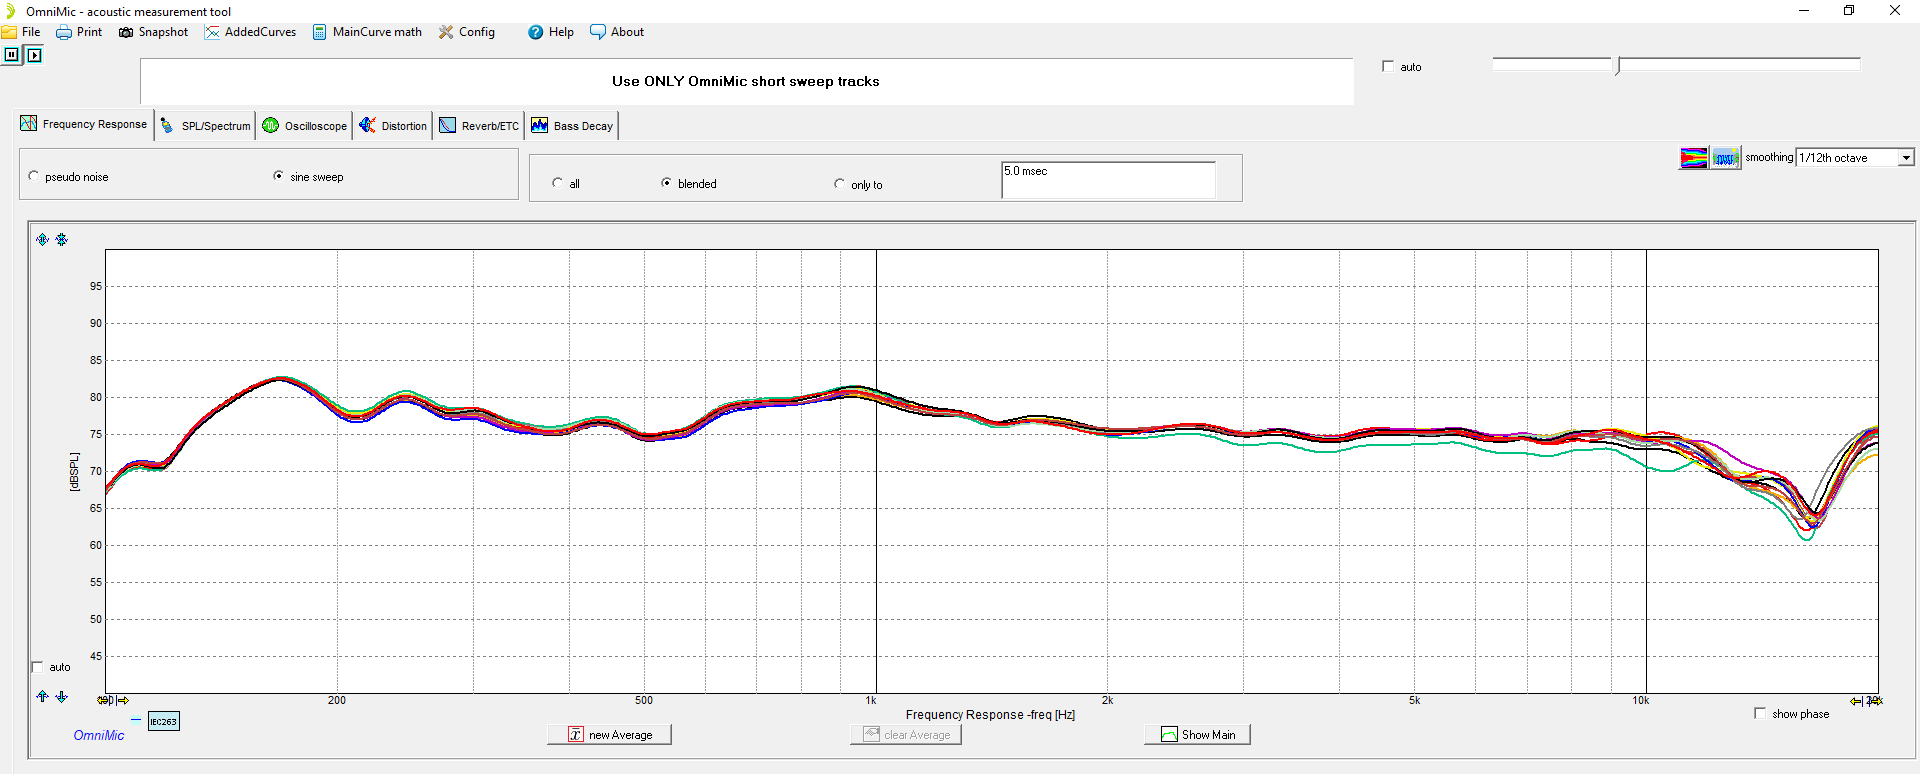Click the vertical expand arrows icon above graph
Screen dimensions: 1920x774
(42, 239)
